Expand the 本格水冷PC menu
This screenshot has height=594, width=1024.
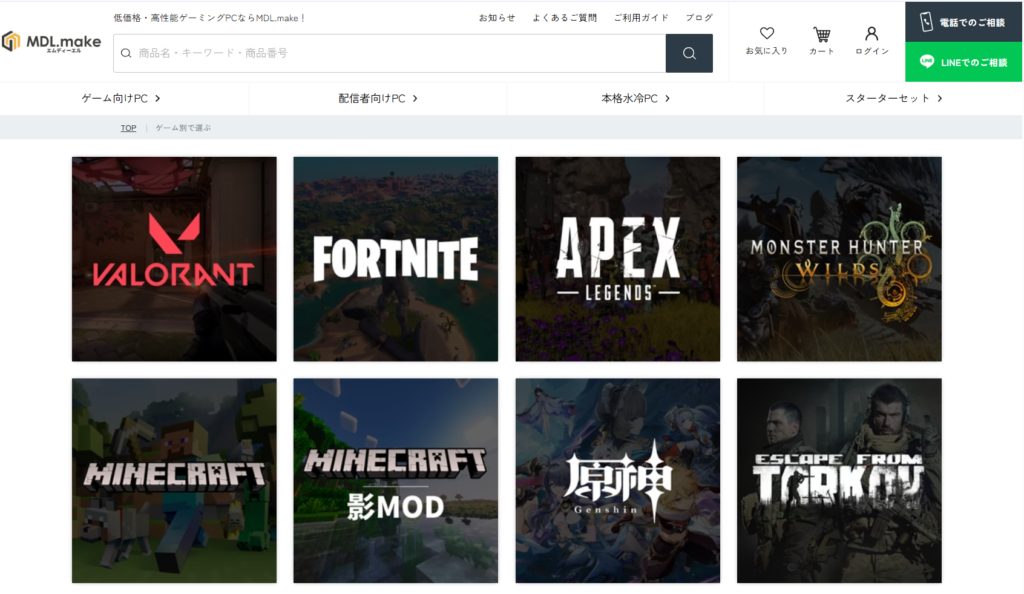[x=635, y=98]
